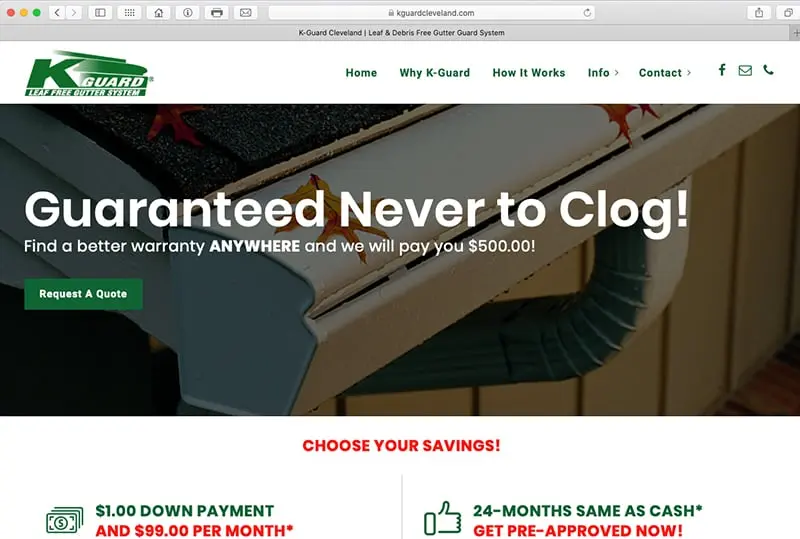
Task: Go to How It Works page
Action: 529,73
